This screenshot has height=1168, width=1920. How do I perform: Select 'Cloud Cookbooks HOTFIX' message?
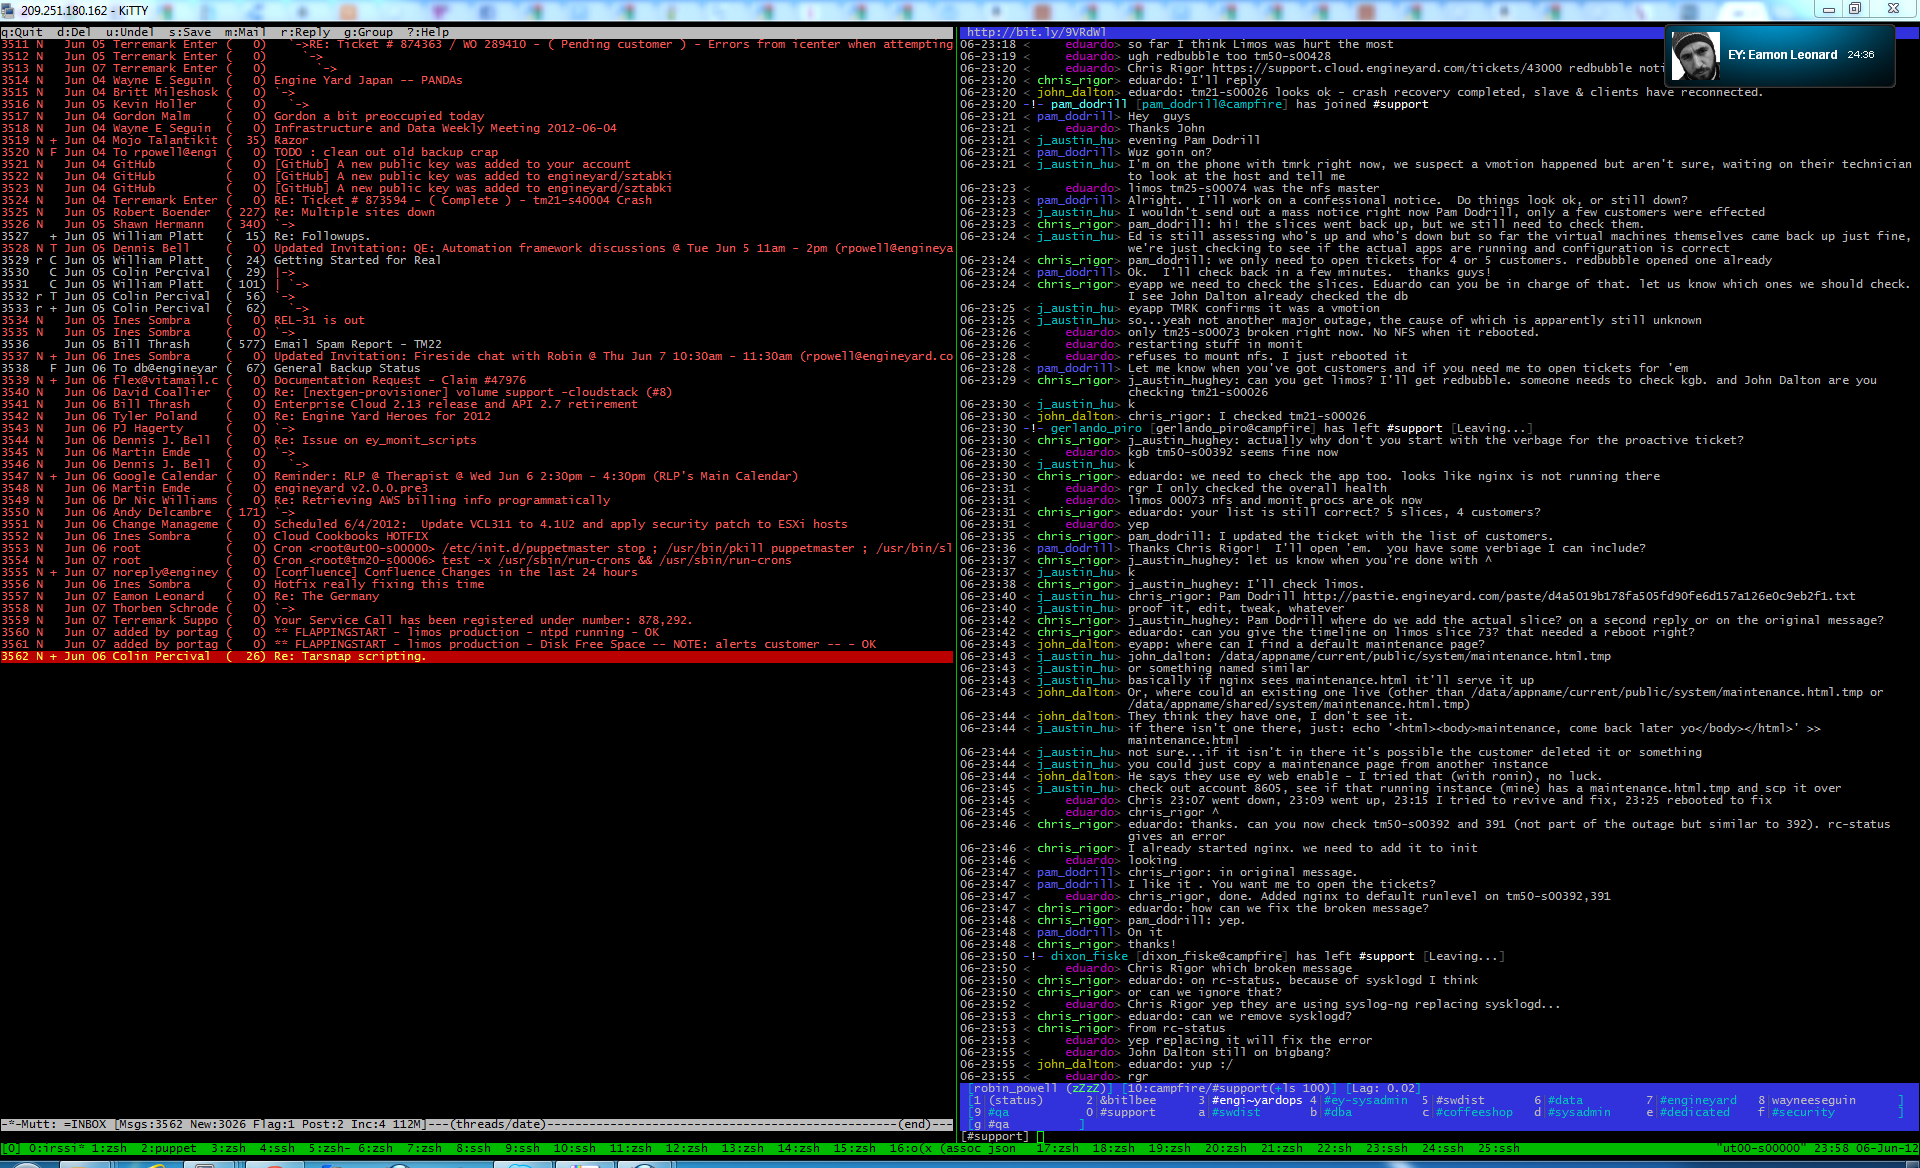click(x=476, y=536)
